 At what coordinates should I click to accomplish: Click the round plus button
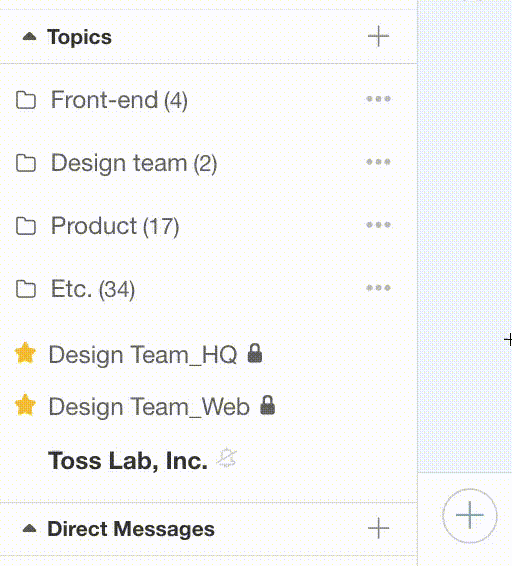(469, 515)
